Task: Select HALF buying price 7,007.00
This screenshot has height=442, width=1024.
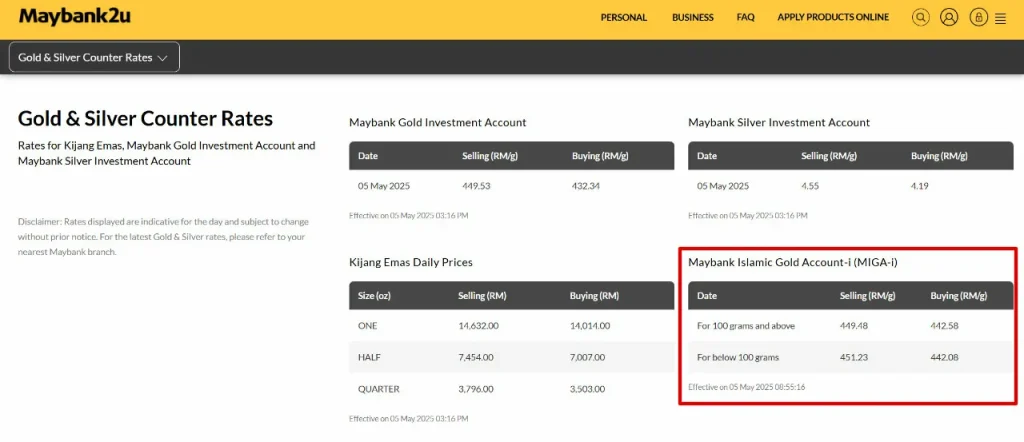Action: (x=587, y=357)
